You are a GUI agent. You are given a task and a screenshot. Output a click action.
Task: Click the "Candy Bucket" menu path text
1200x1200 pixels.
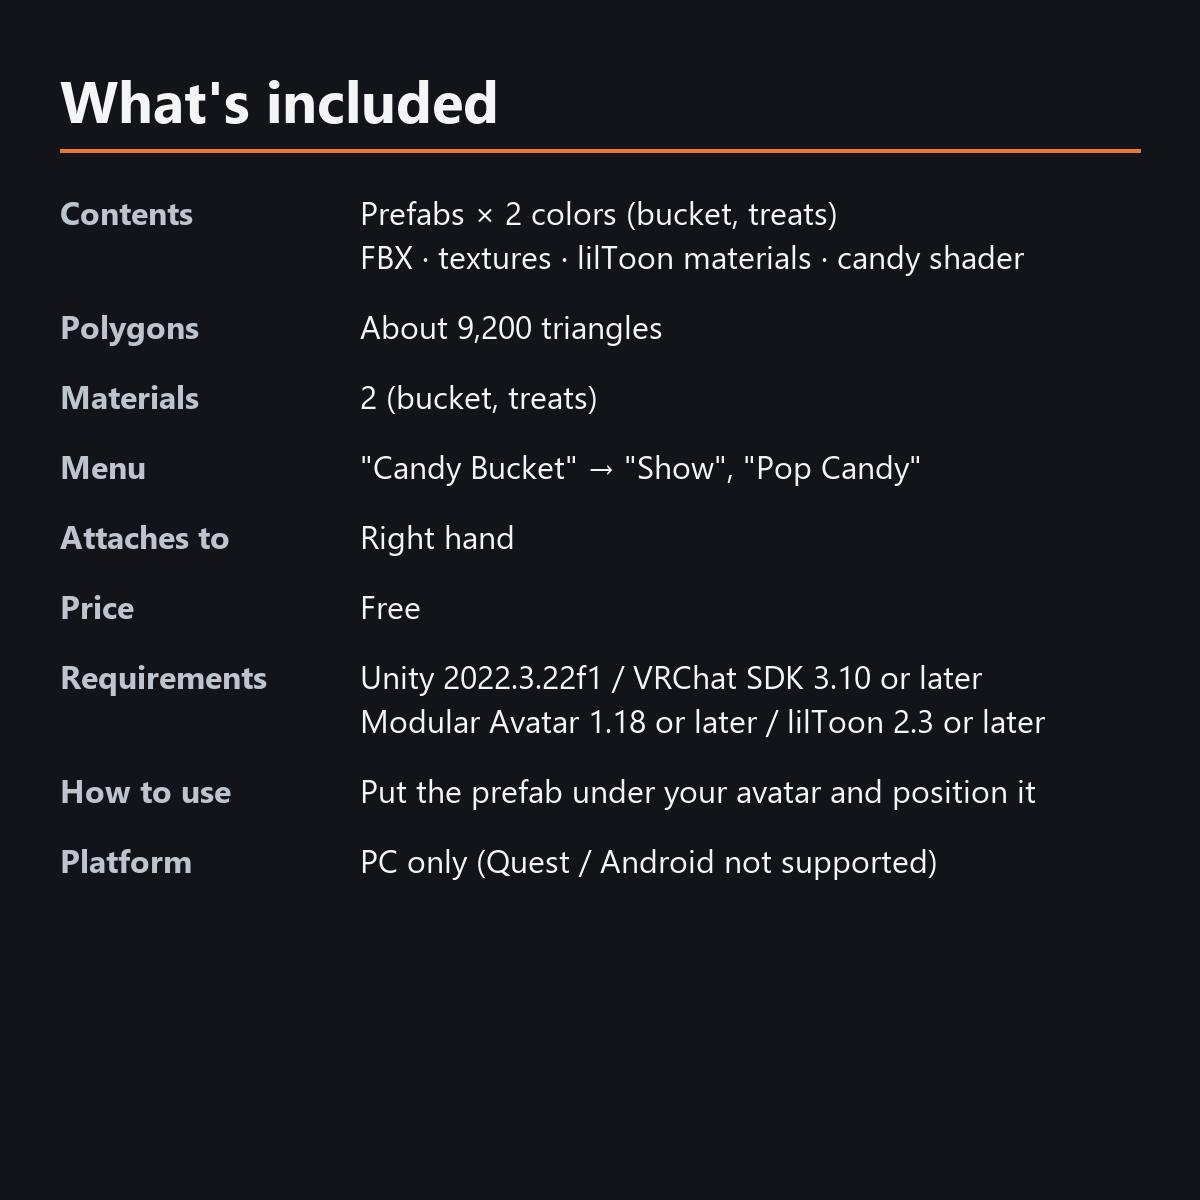[640, 468]
